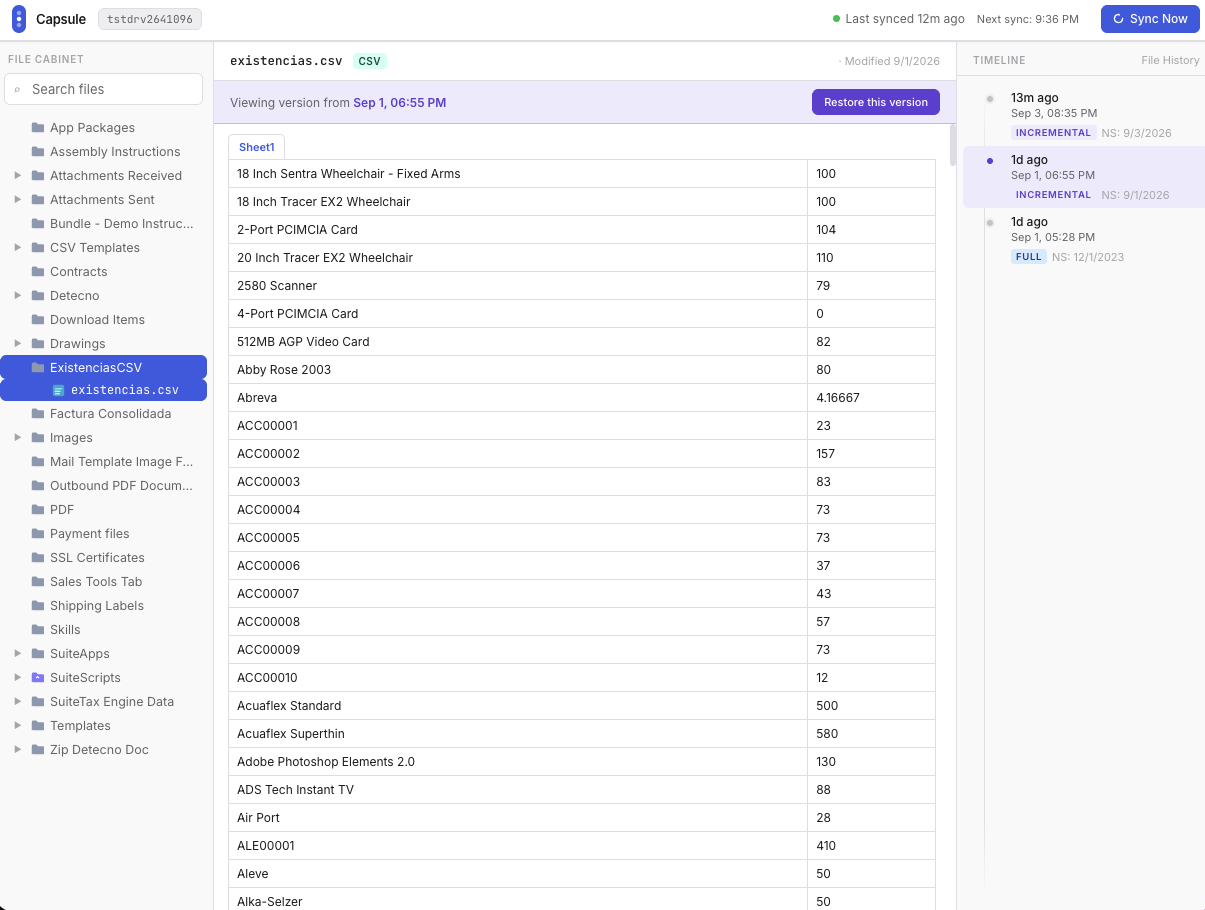Image resolution: width=1205 pixels, height=910 pixels.
Task: Click the folder icon beside Contracts
Action: [x=38, y=272]
